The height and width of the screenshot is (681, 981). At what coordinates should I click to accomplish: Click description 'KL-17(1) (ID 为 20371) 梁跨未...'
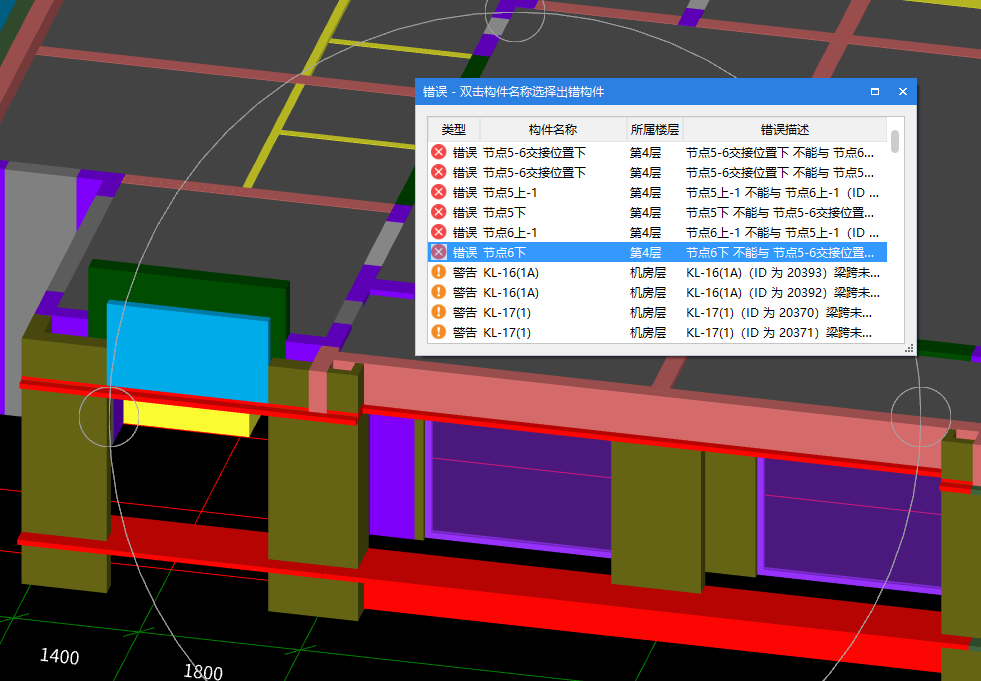779,332
